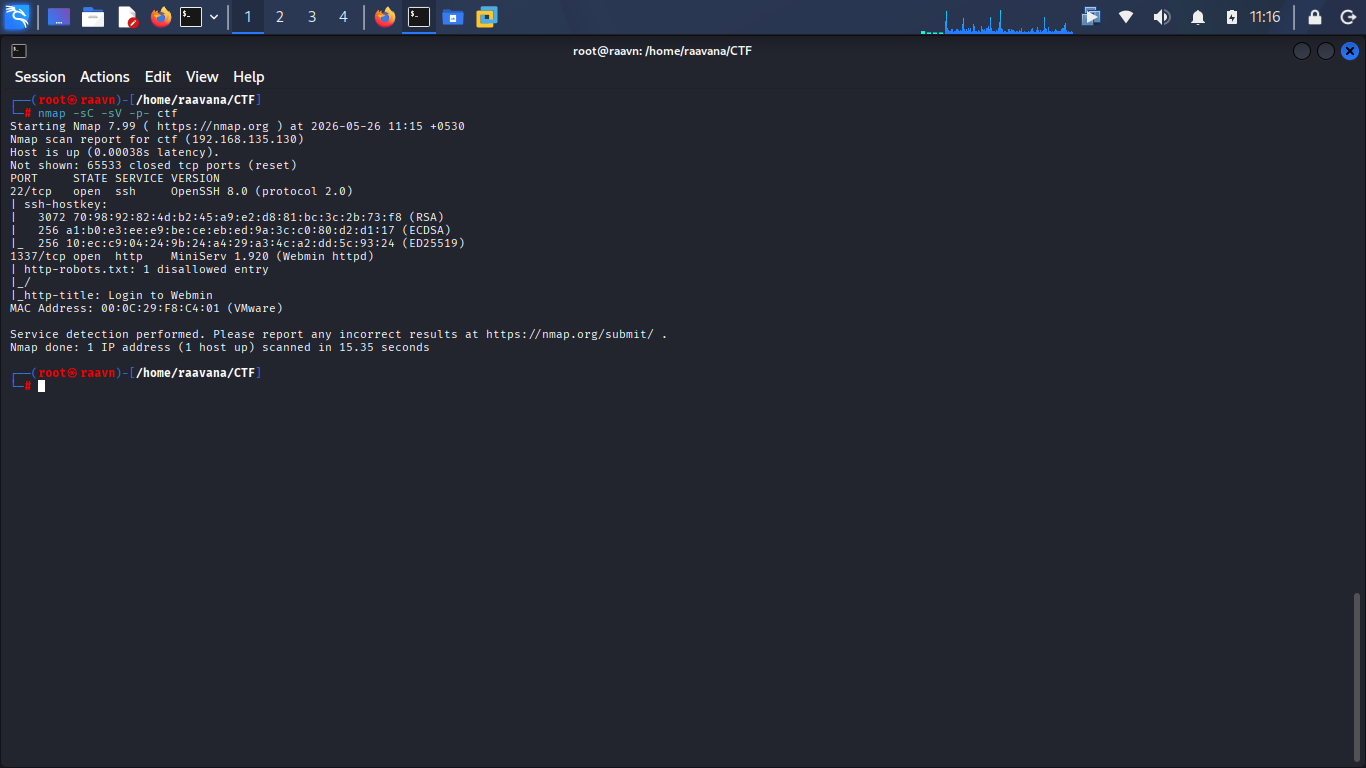Click the https://nmap.org URL in output
1366x768 pixels.
click(x=213, y=126)
